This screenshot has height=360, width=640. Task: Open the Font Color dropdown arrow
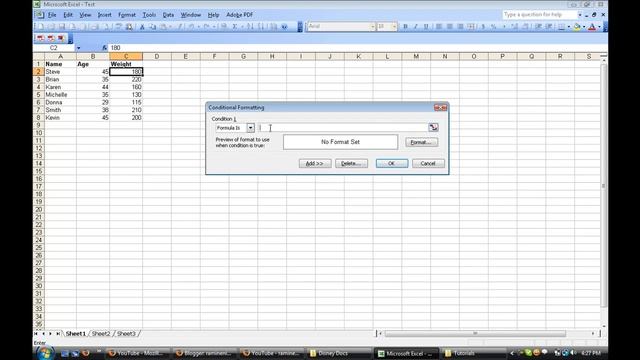(x=599, y=27)
